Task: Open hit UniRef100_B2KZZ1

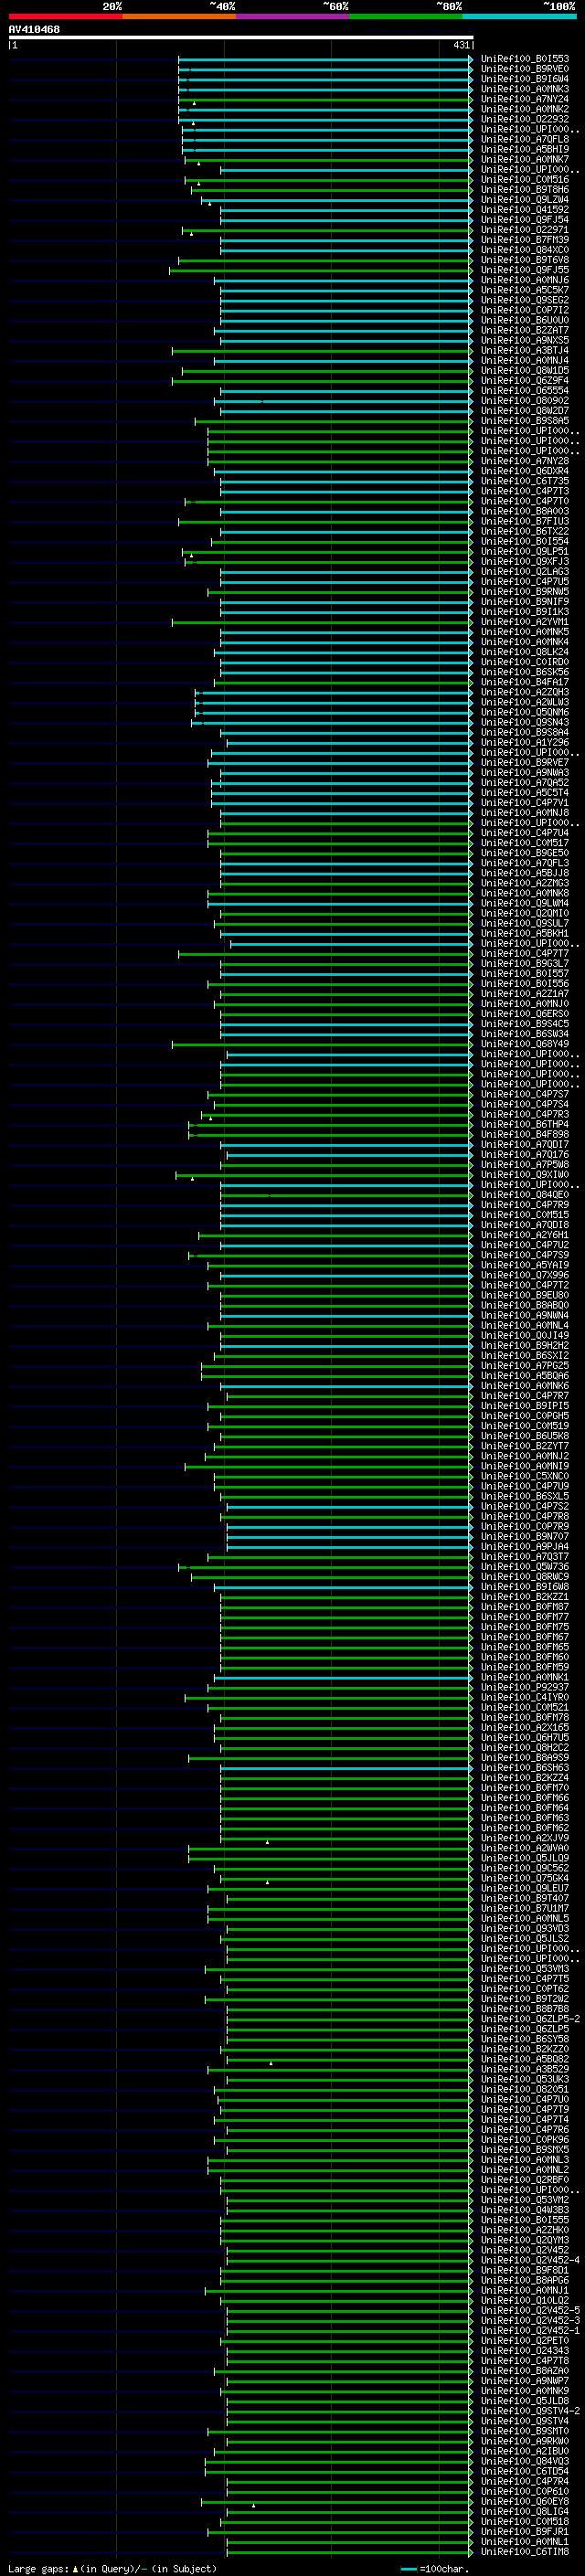Action: (524, 1597)
